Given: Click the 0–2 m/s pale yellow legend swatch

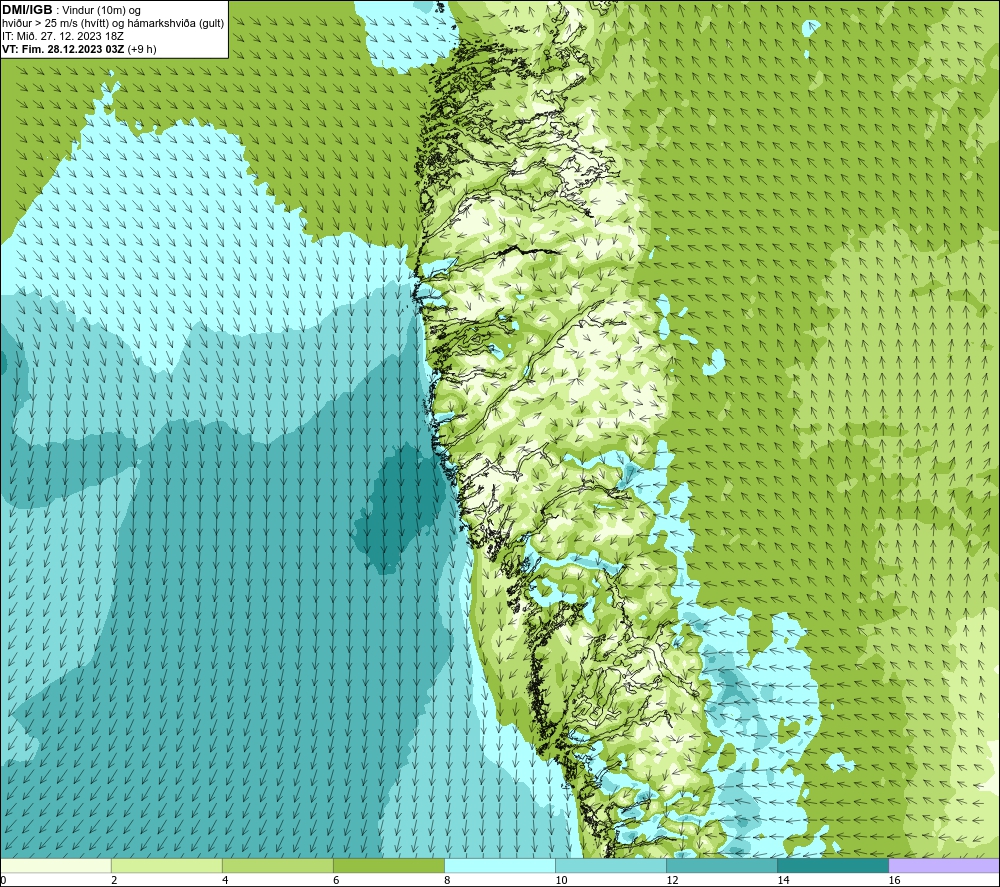Looking at the screenshot, I should [x=56, y=865].
